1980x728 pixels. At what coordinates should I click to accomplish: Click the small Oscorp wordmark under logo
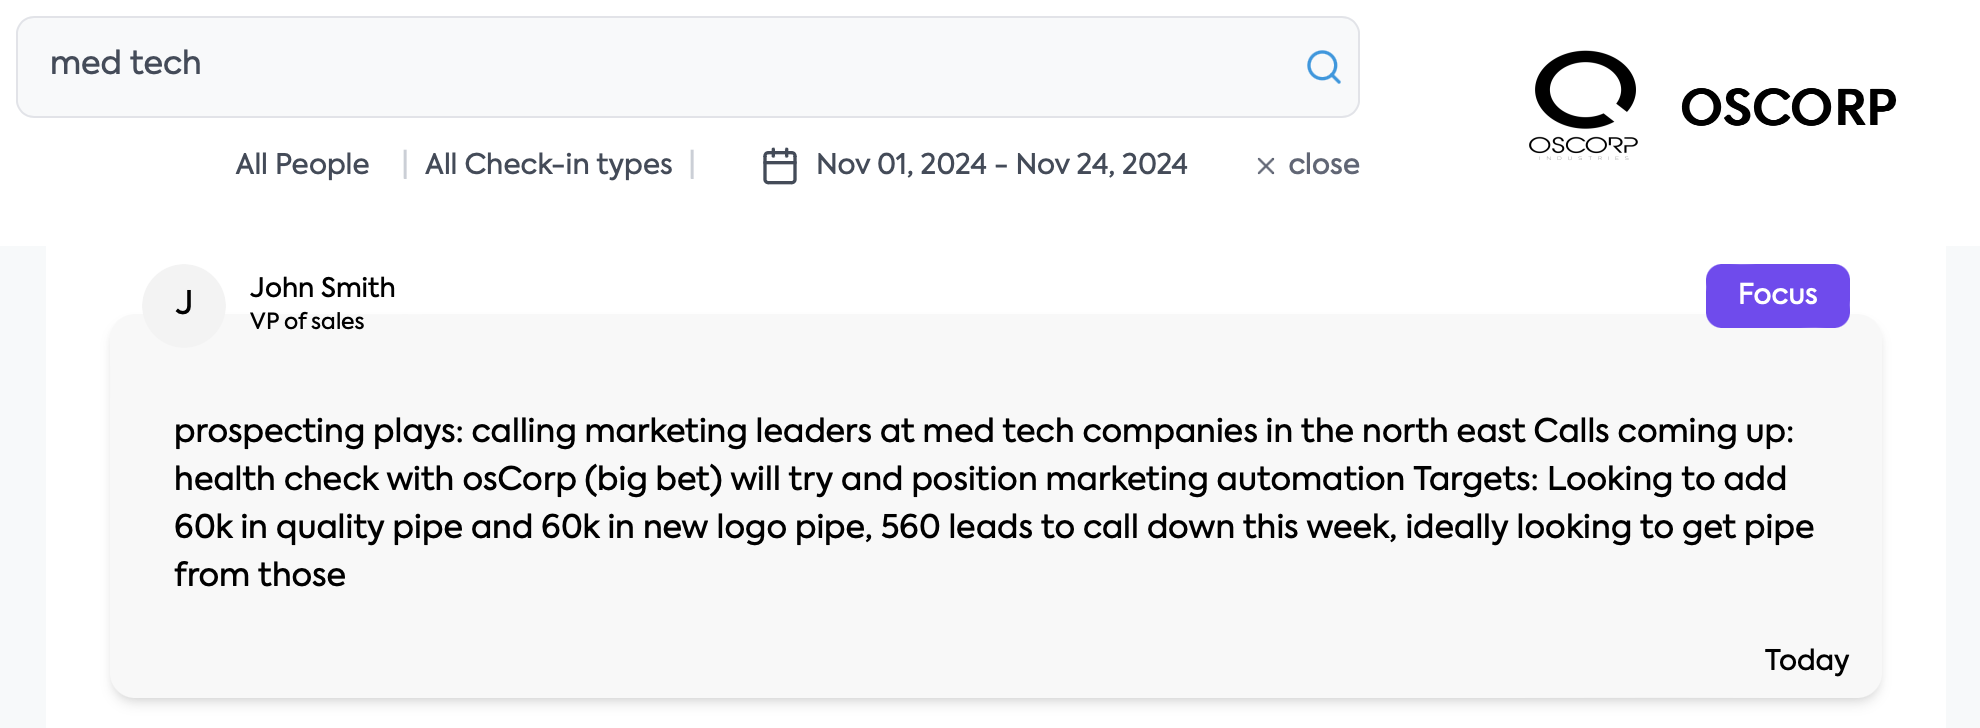click(x=1583, y=146)
